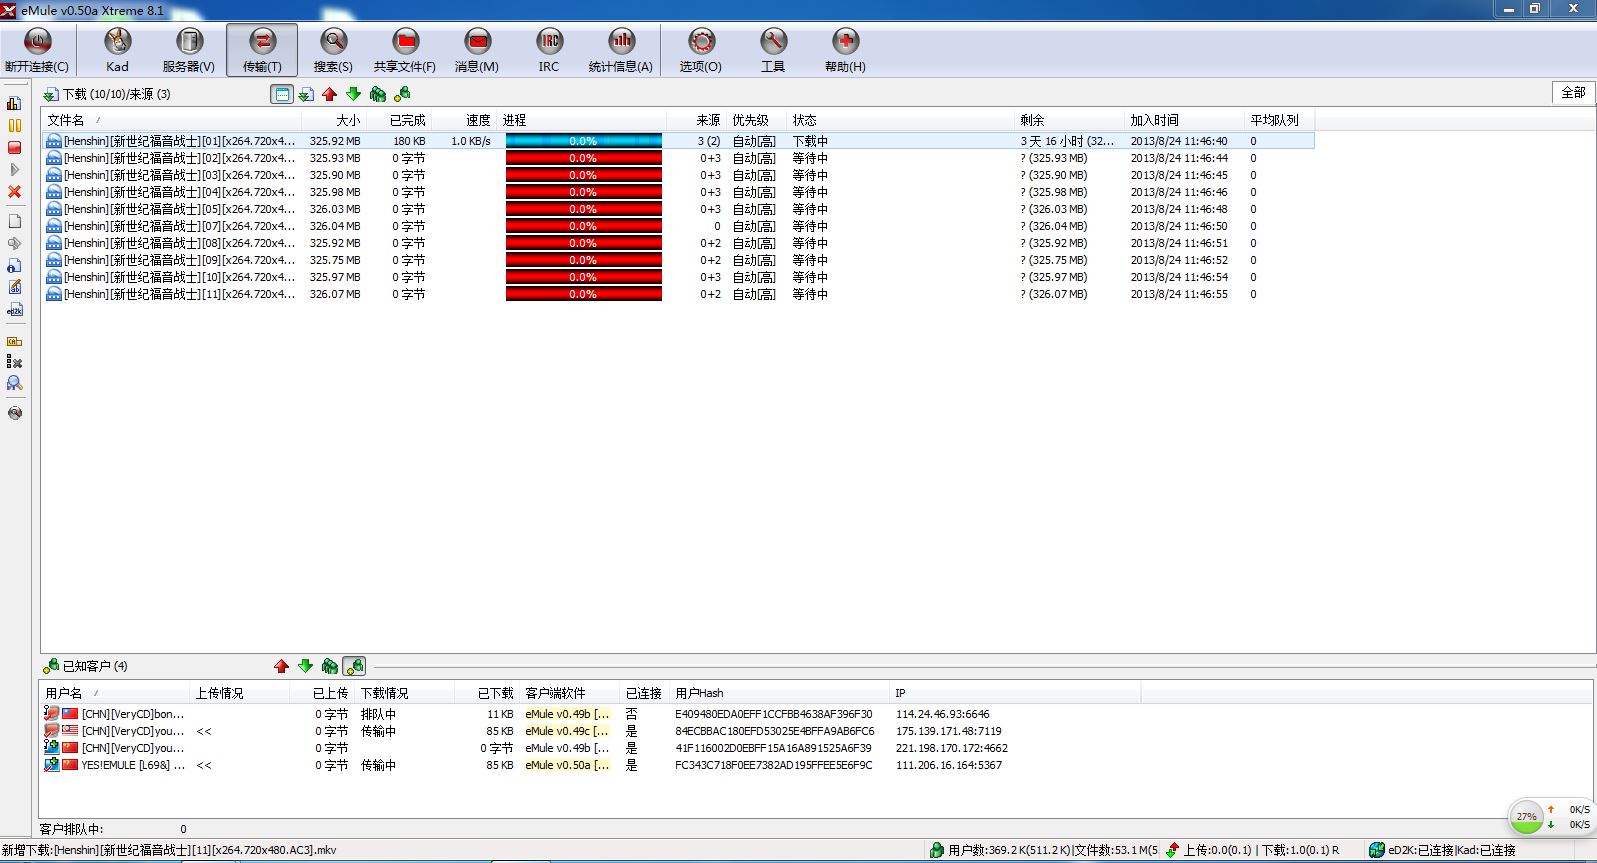
Task: Show downloading clients with the green down arrow in downloads header
Action: point(354,94)
